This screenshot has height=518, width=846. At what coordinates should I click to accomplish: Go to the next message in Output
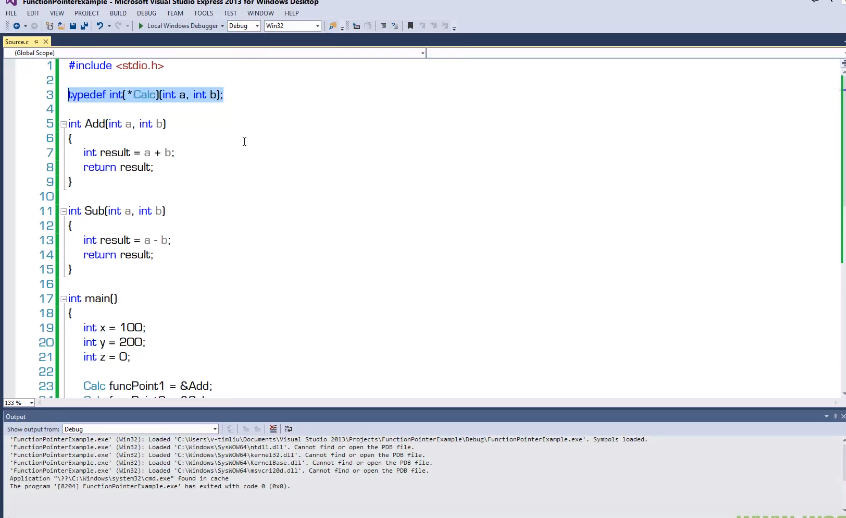[x=258, y=429]
